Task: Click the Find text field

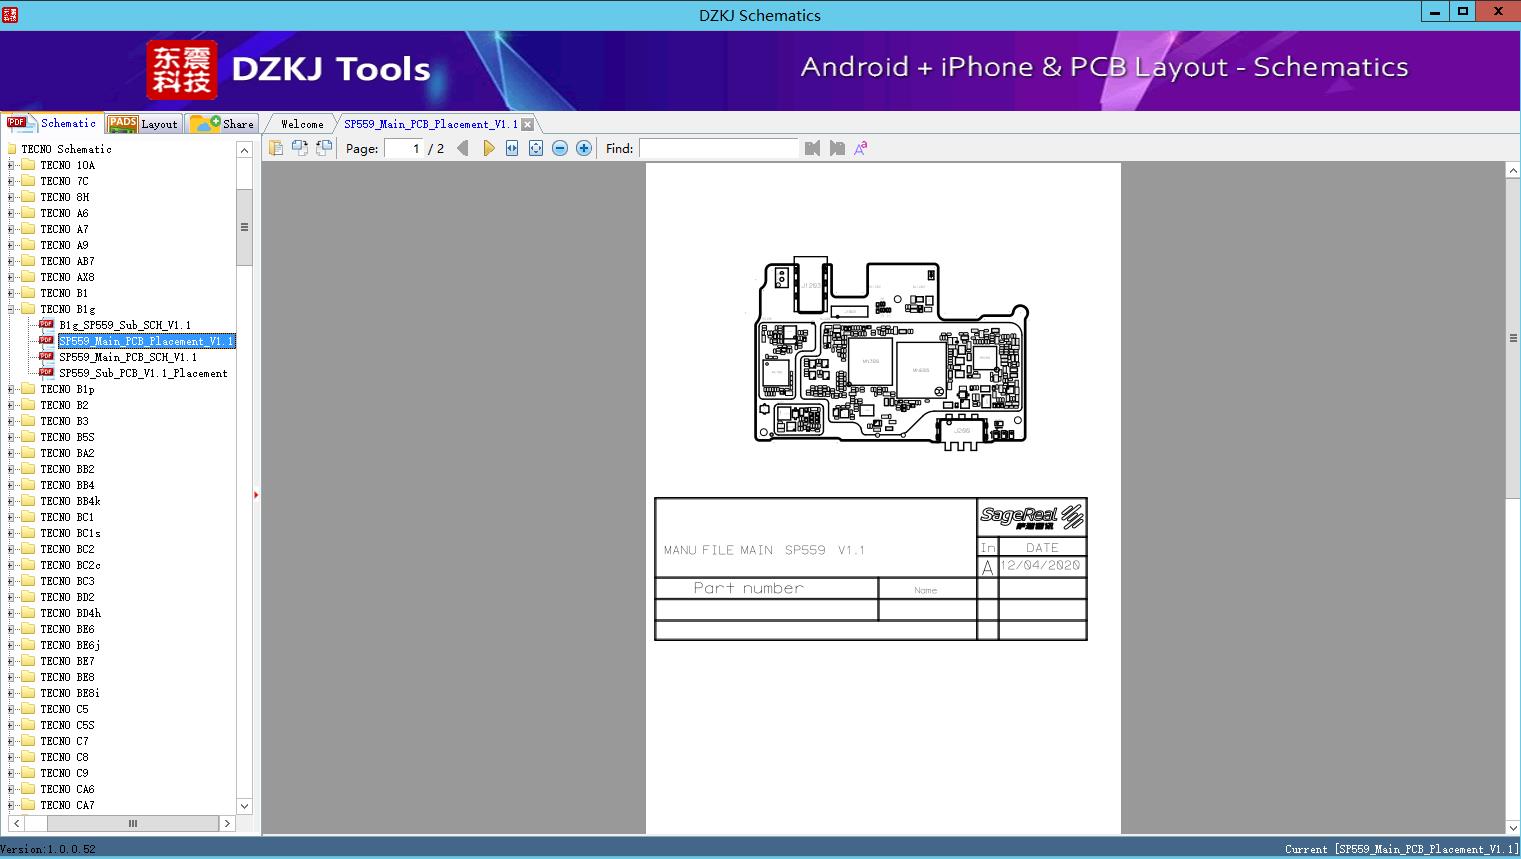Action: click(719, 148)
